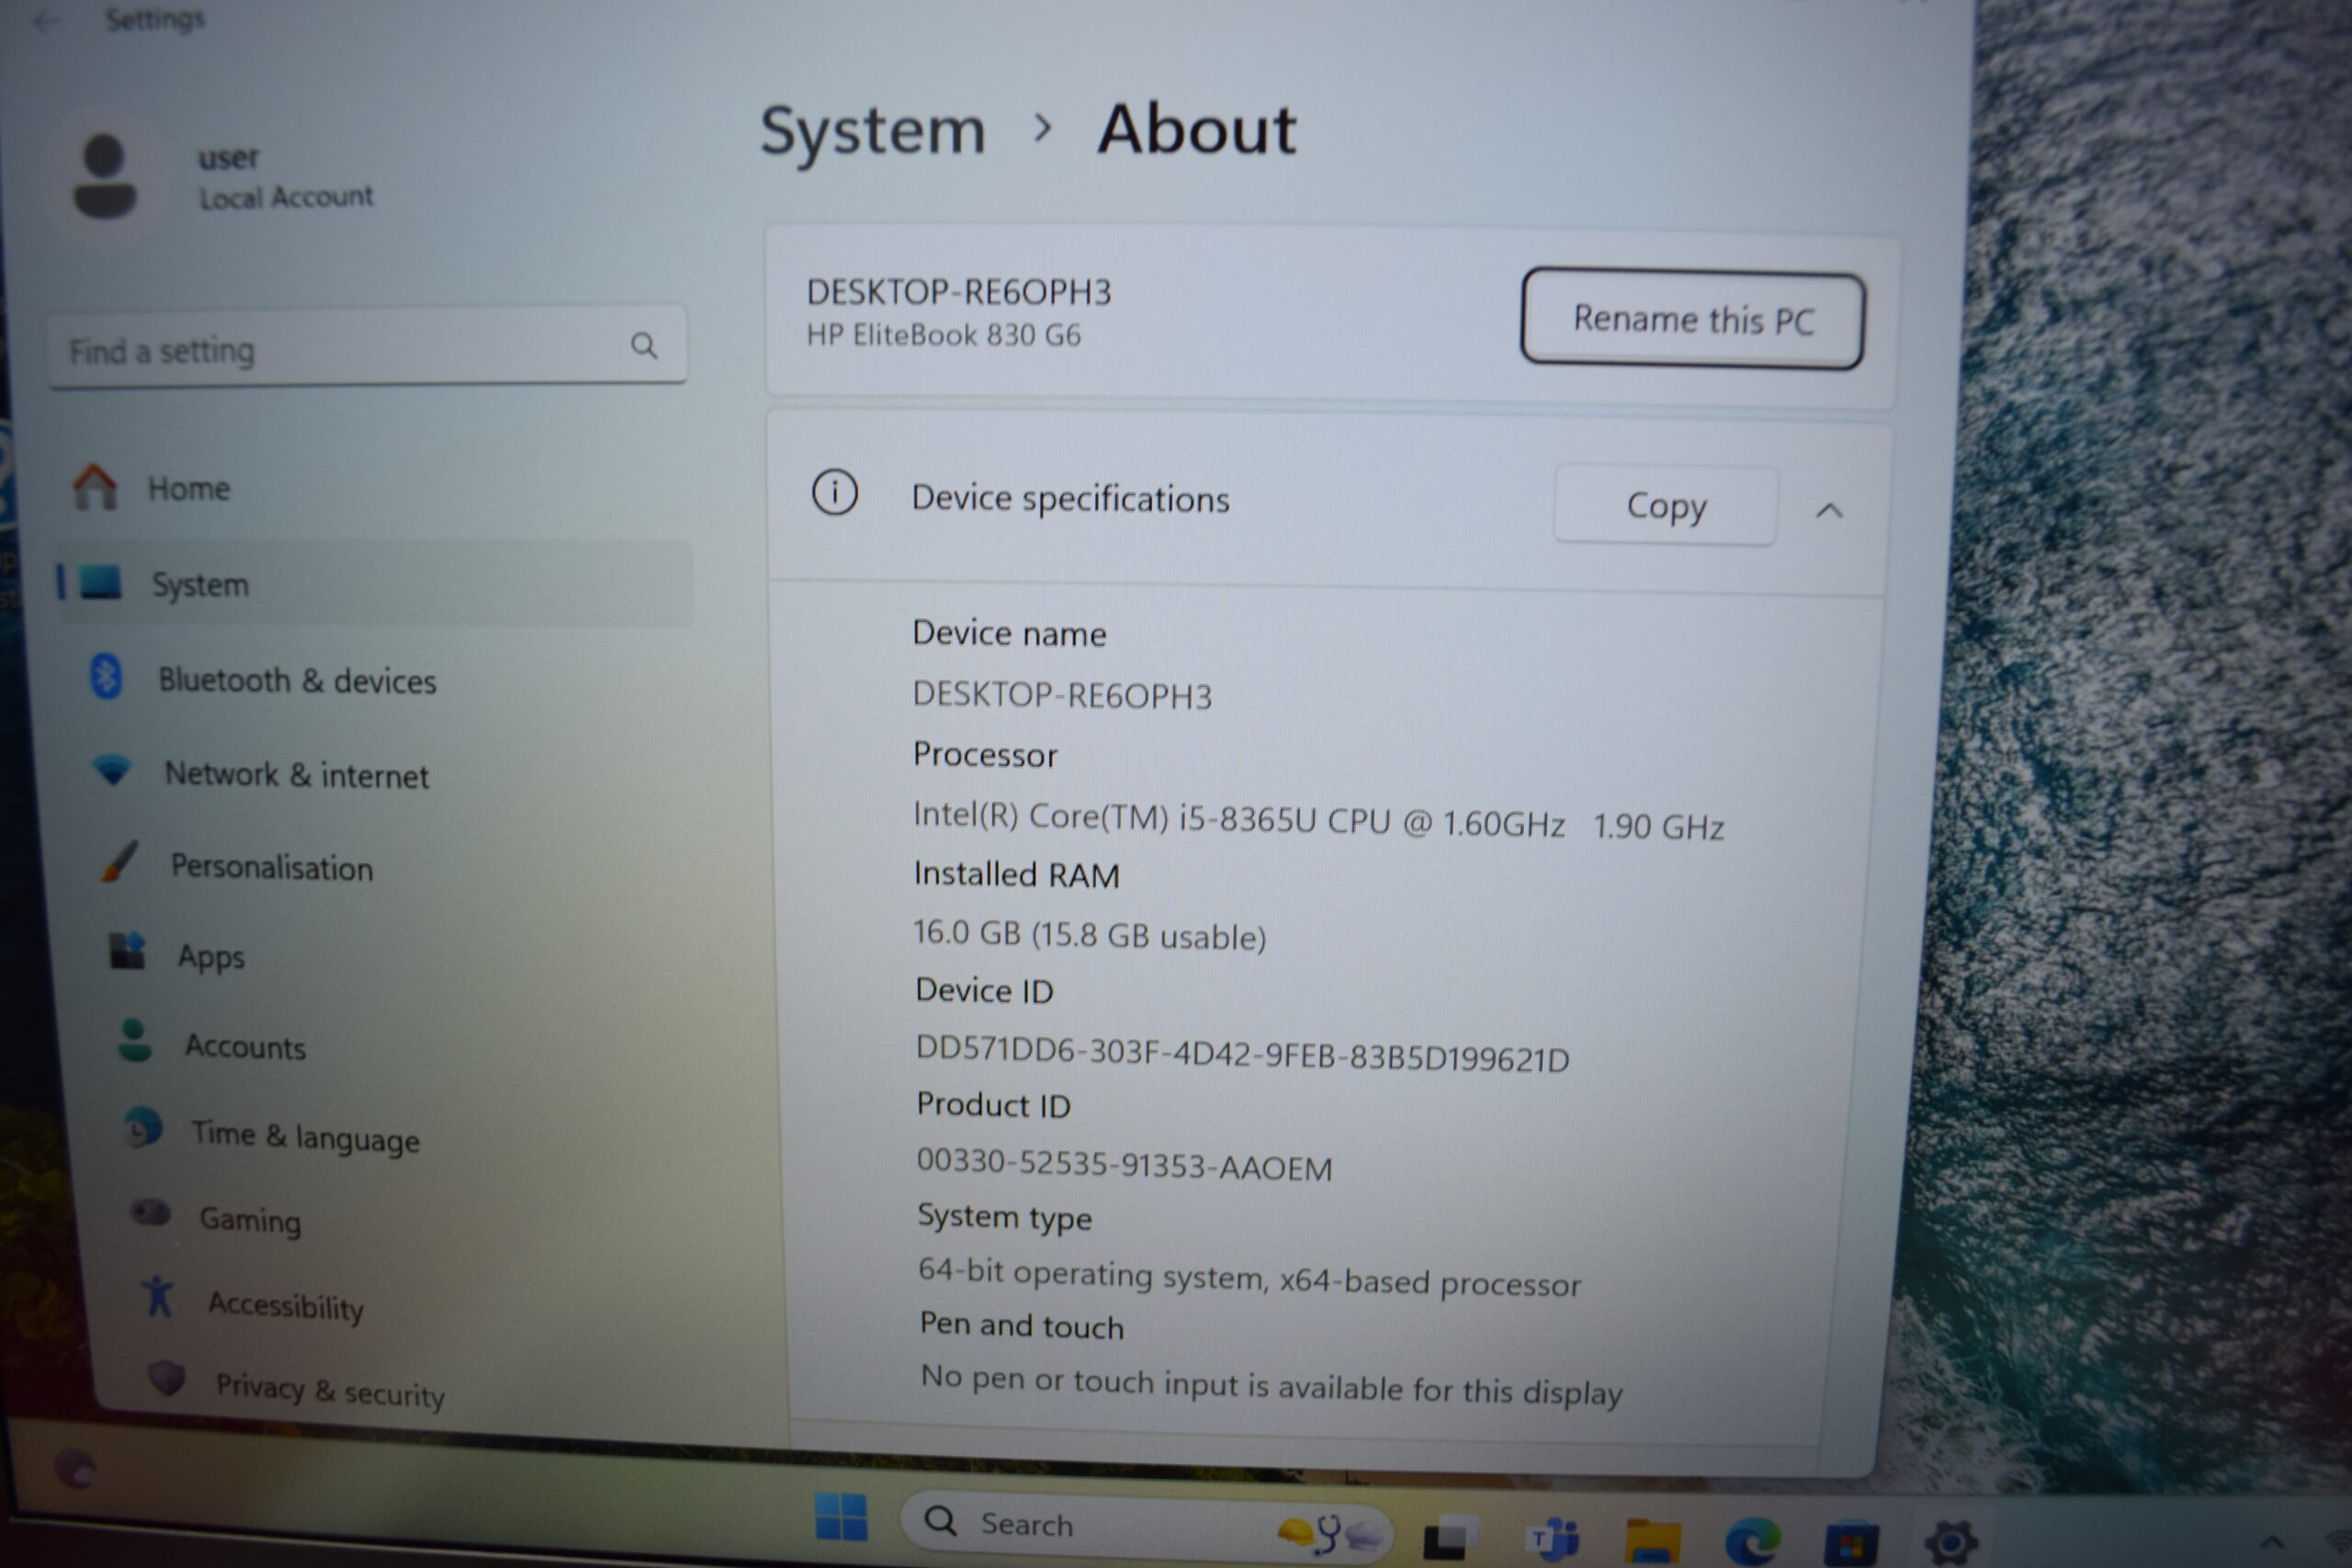This screenshot has width=2352, height=1568.
Task: Click DESKTOP-RE6OPH3 under Device name
Action: pos(1062,694)
